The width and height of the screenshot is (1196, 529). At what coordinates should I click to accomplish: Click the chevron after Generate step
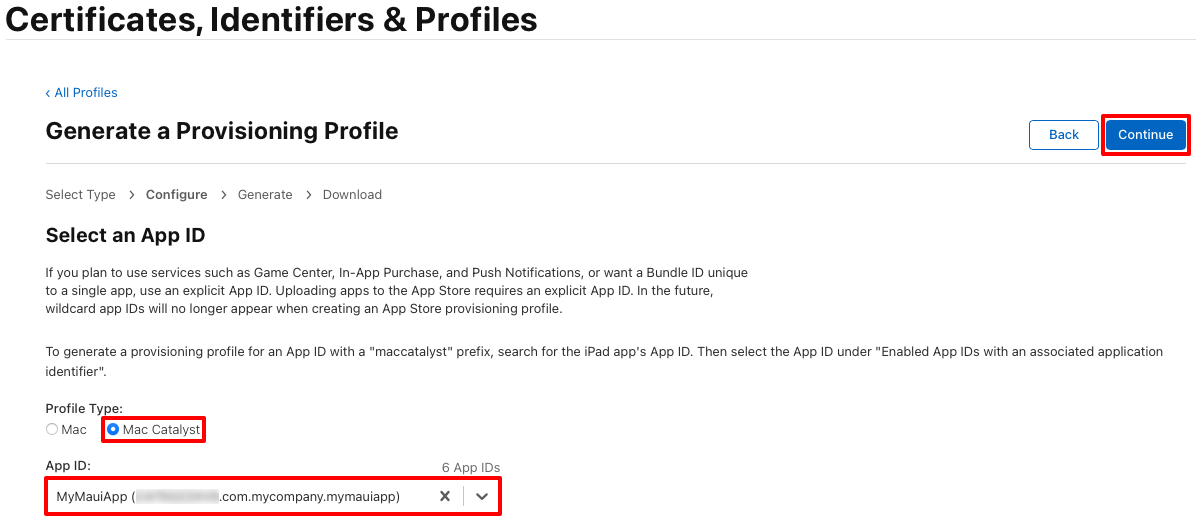tap(308, 195)
